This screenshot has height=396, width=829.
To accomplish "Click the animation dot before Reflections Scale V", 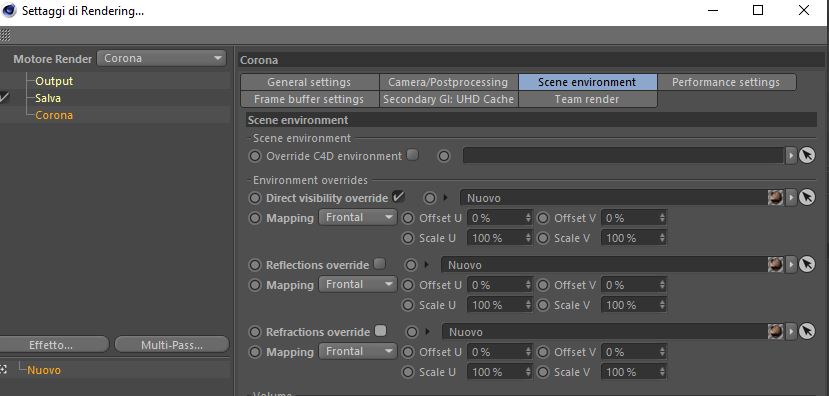I will pos(543,305).
